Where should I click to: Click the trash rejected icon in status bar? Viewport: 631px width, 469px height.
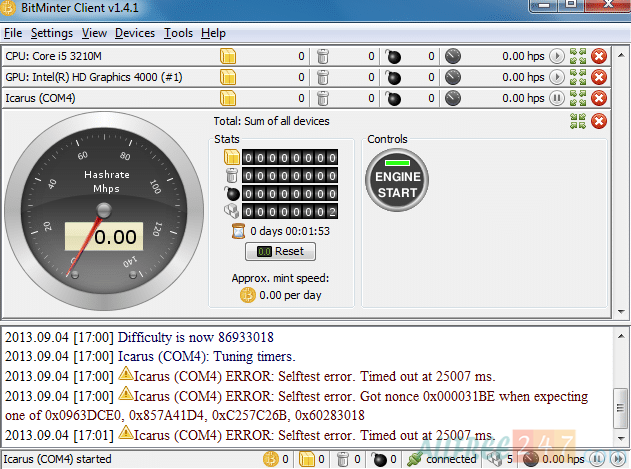342,459
